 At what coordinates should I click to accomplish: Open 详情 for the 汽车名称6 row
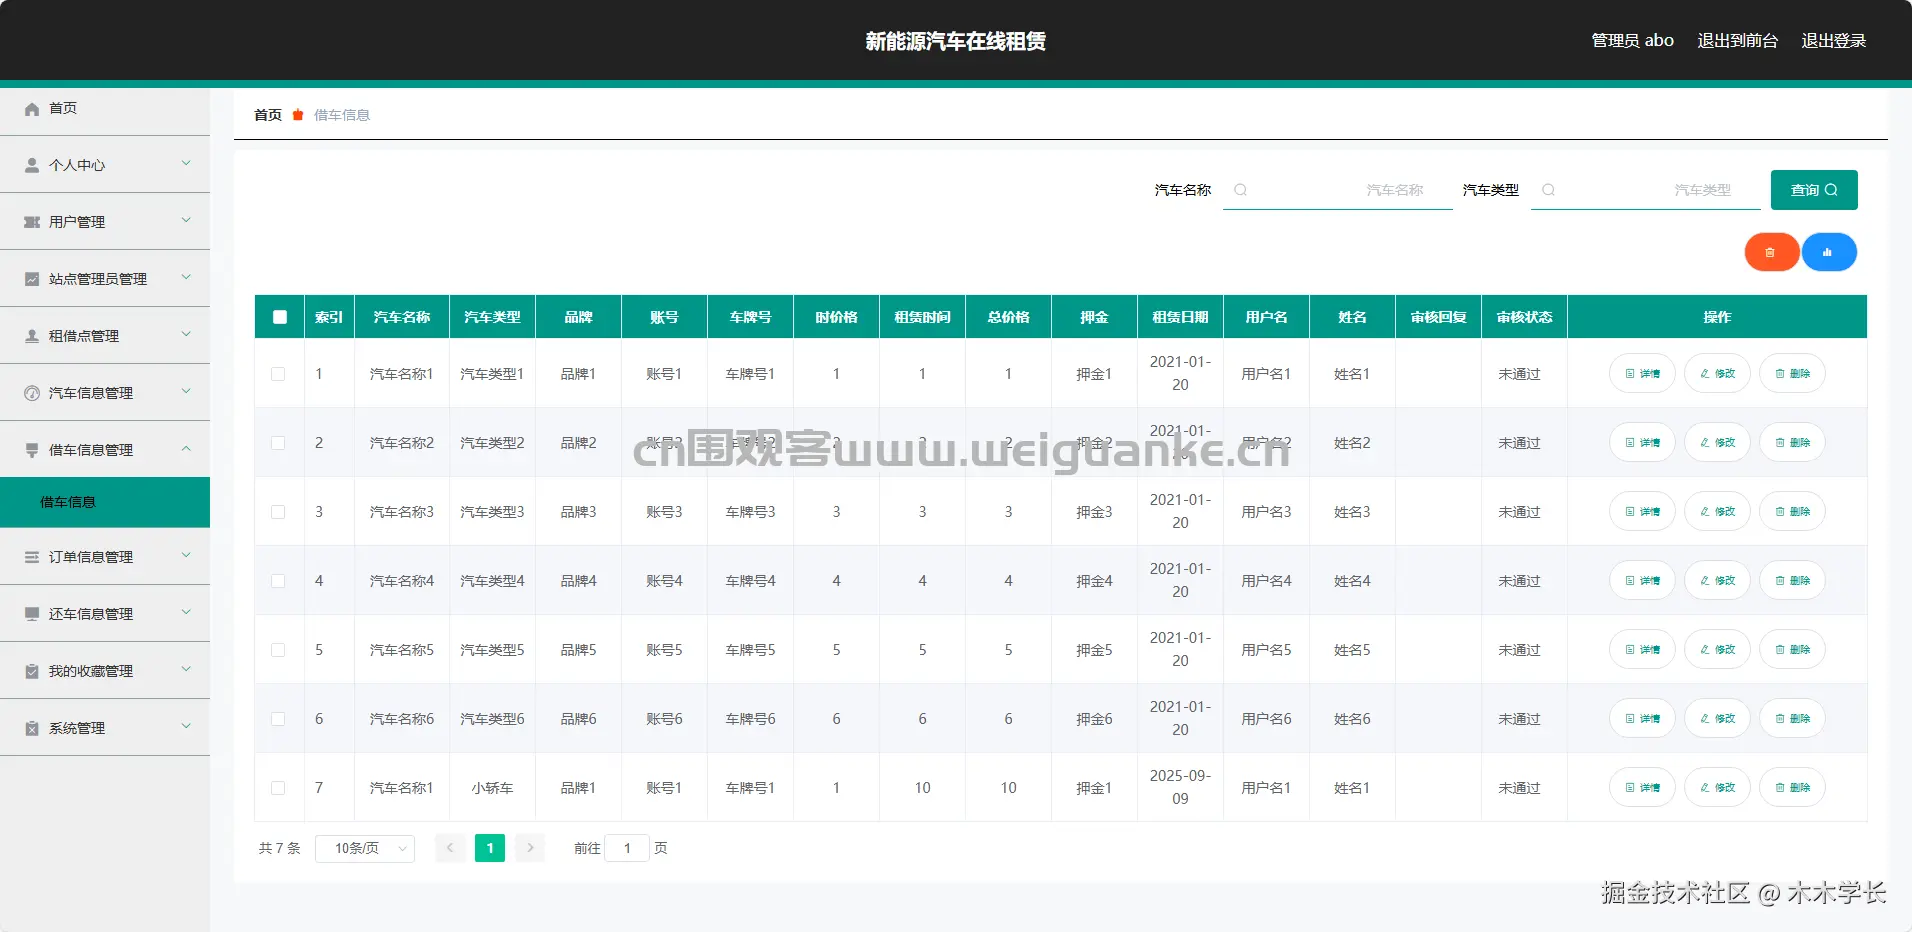click(1642, 719)
